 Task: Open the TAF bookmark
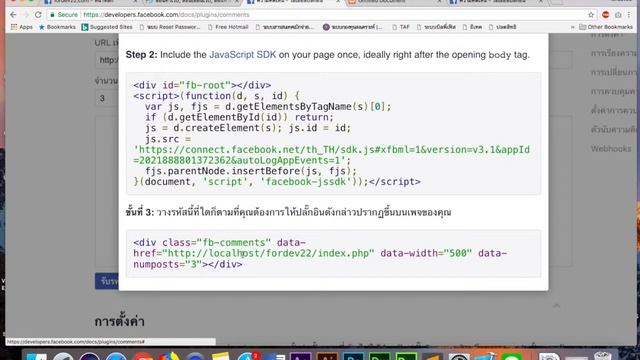401,27
